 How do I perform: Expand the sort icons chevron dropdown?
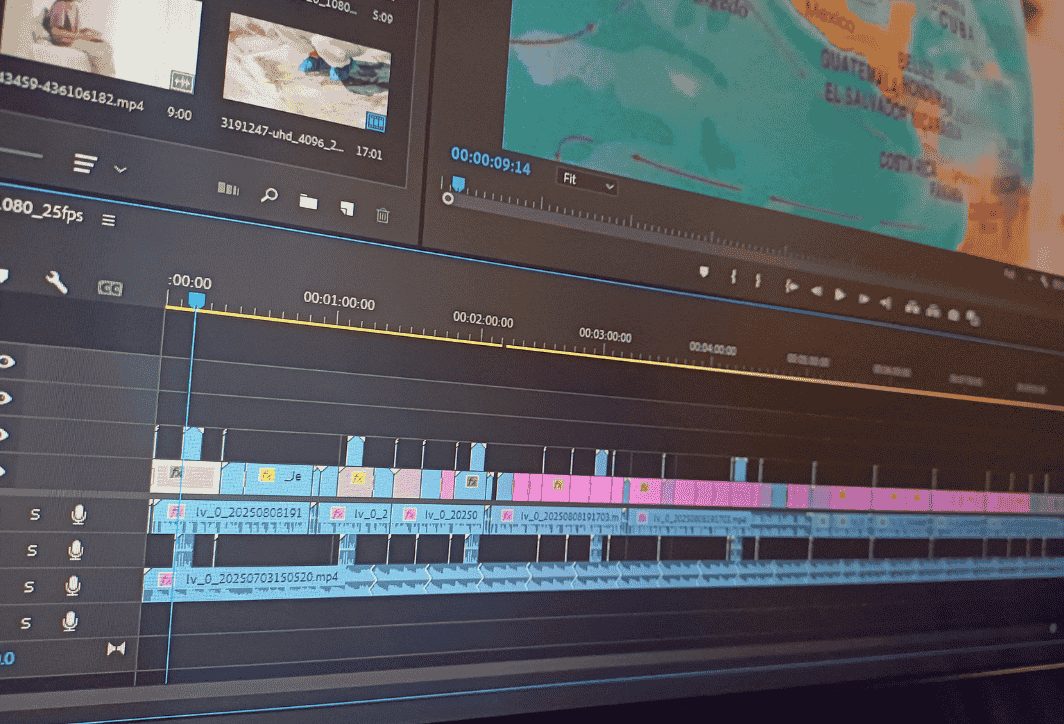(121, 168)
